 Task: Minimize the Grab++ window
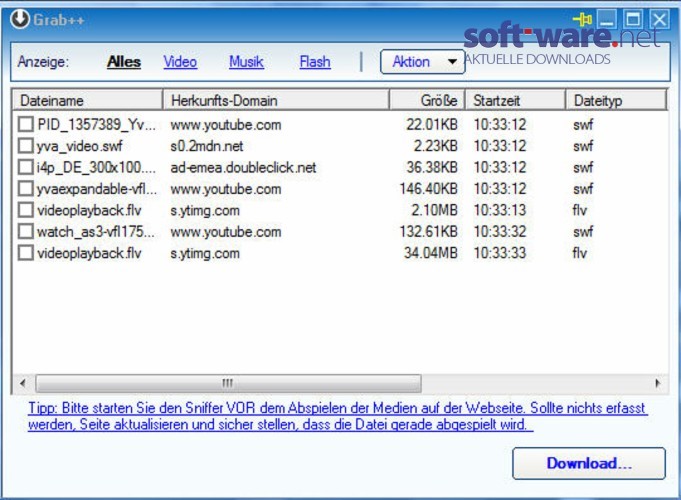click(607, 20)
